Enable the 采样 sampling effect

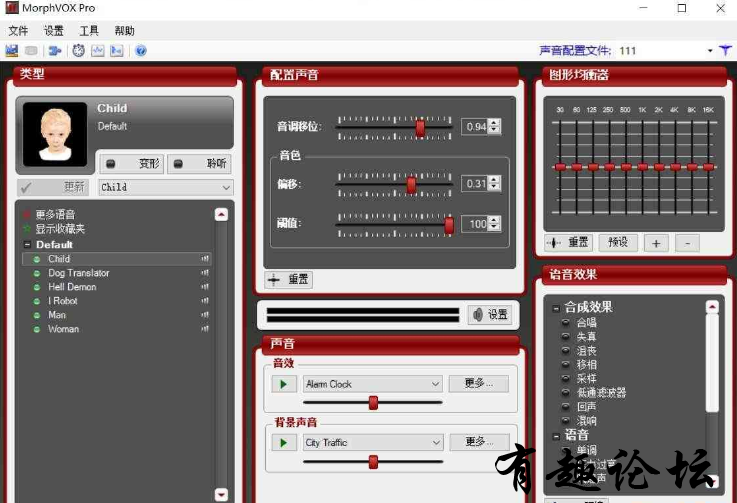[x=566, y=378]
